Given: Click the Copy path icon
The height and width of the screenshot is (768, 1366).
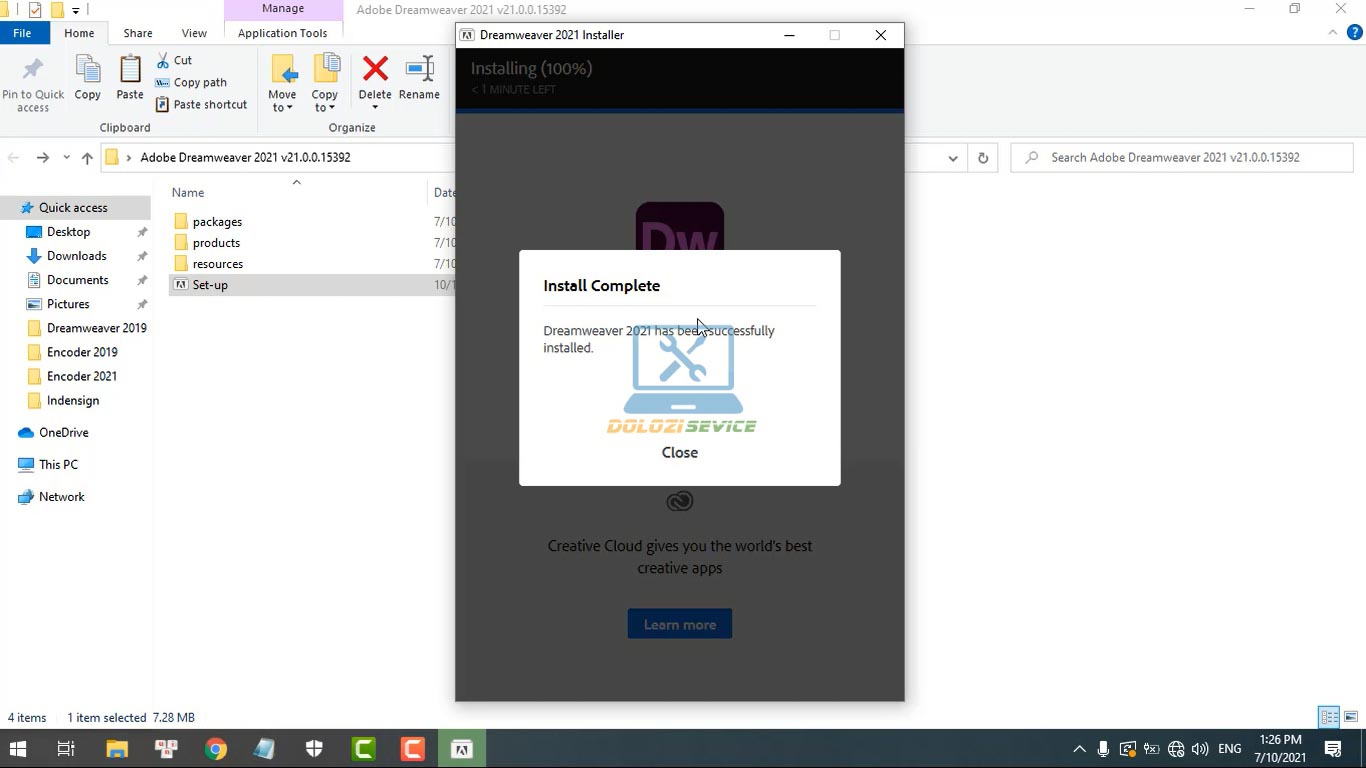Looking at the screenshot, I should coord(163,82).
